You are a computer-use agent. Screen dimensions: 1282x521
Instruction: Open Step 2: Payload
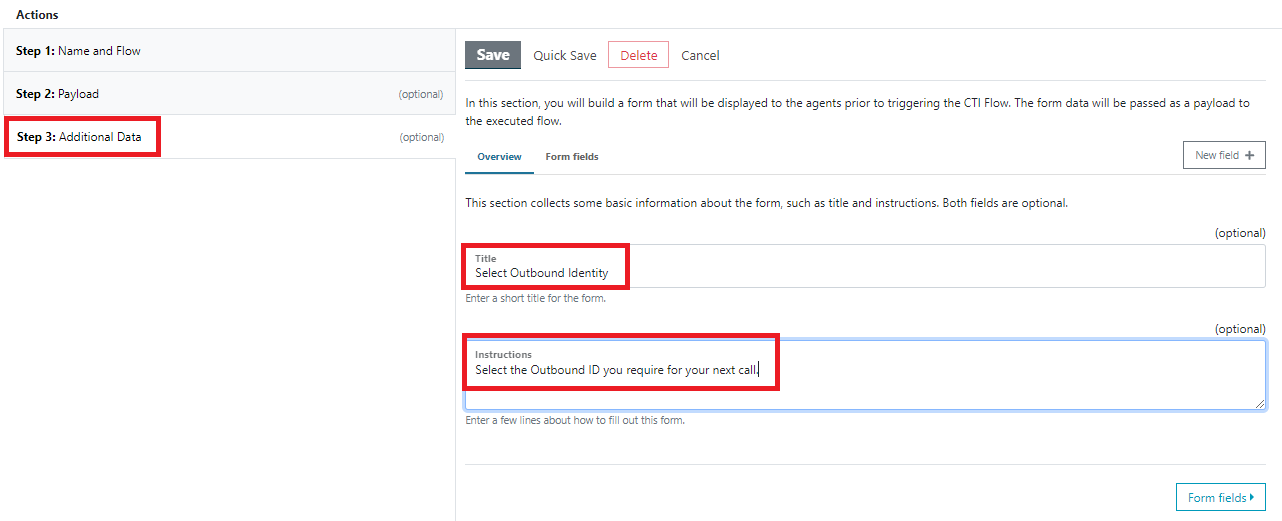pos(228,93)
